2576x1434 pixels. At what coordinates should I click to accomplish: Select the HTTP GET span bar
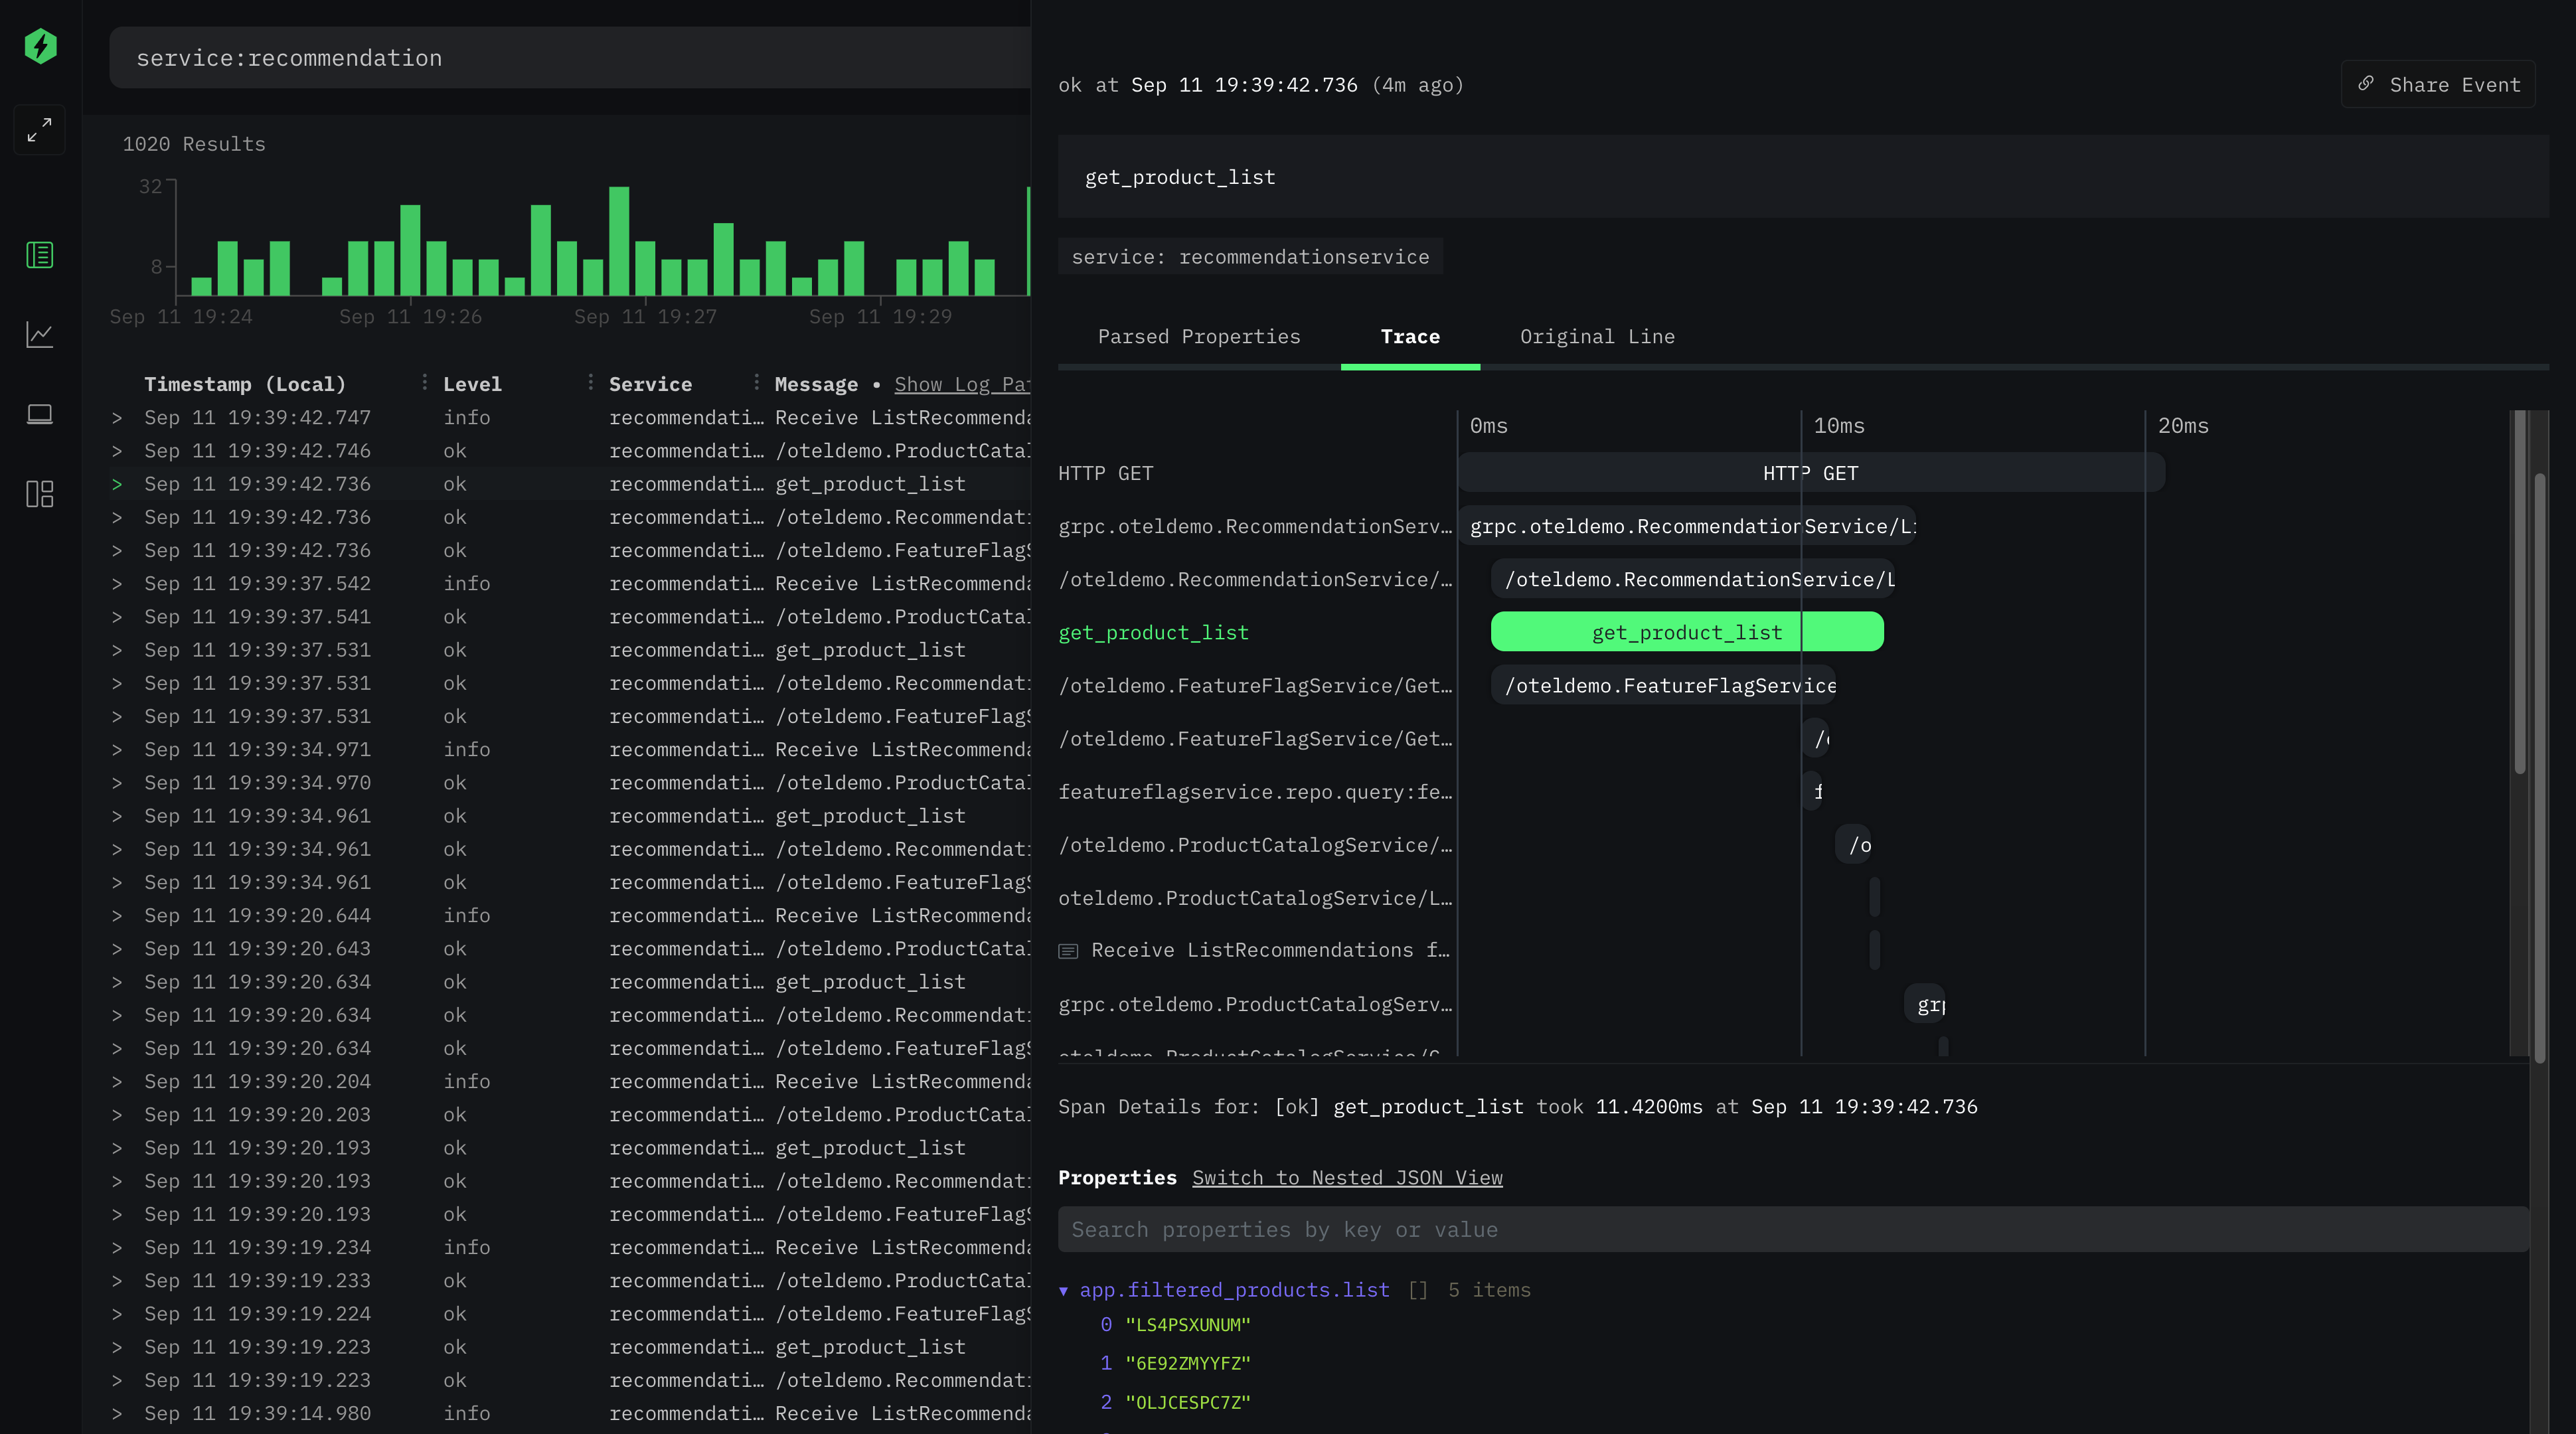pyautogui.click(x=1811, y=473)
